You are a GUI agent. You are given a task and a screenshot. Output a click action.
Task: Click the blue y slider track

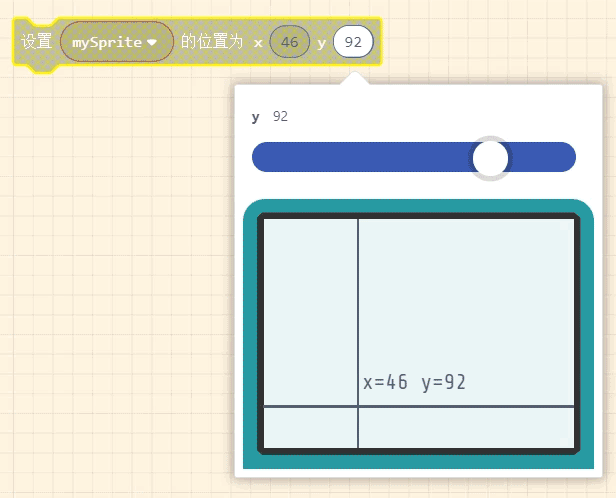point(414,157)
